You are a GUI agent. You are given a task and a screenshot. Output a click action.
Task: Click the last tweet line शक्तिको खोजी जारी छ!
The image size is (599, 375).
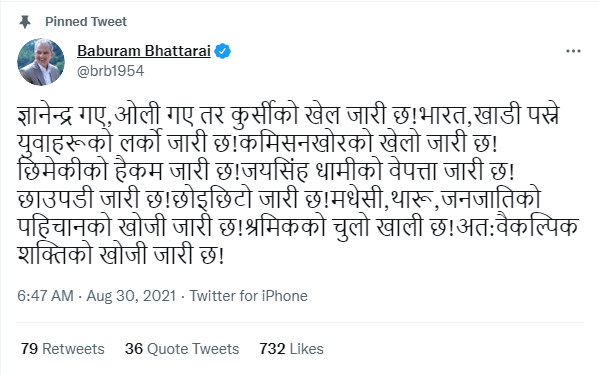click(x=121, y=255)
